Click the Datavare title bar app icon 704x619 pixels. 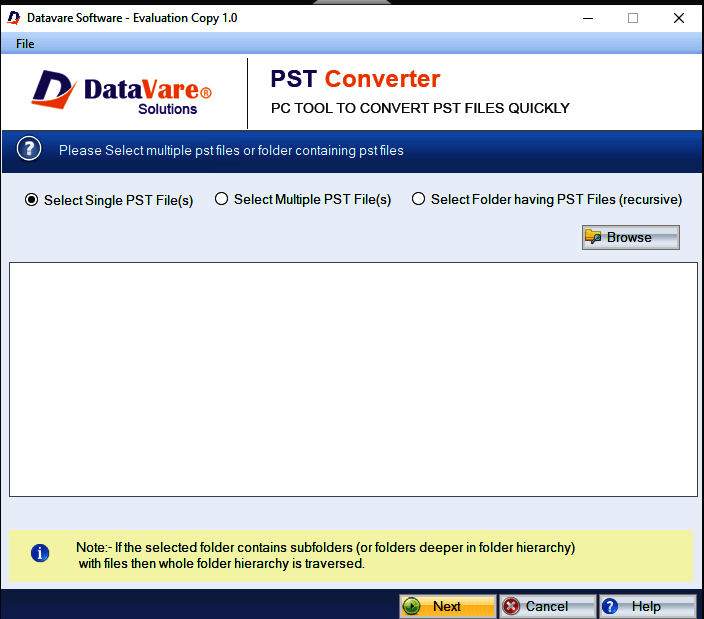14,18
